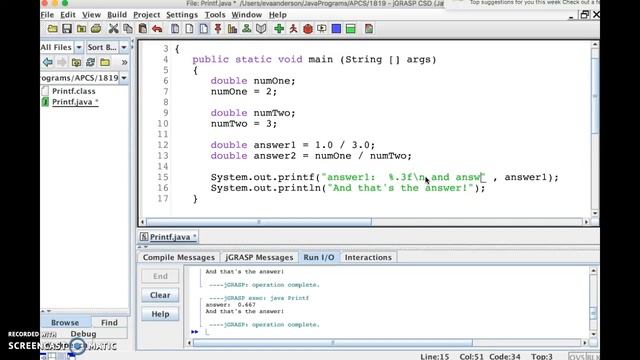Viewport: 640px width, 360px height.
Task: Open the All Files filter dropdown
Action: point(79,47)
